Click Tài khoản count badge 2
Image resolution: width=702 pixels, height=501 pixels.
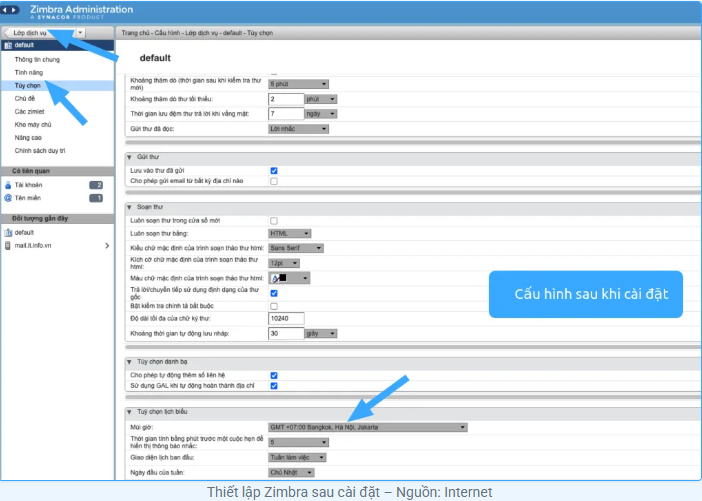click(96, 185)
